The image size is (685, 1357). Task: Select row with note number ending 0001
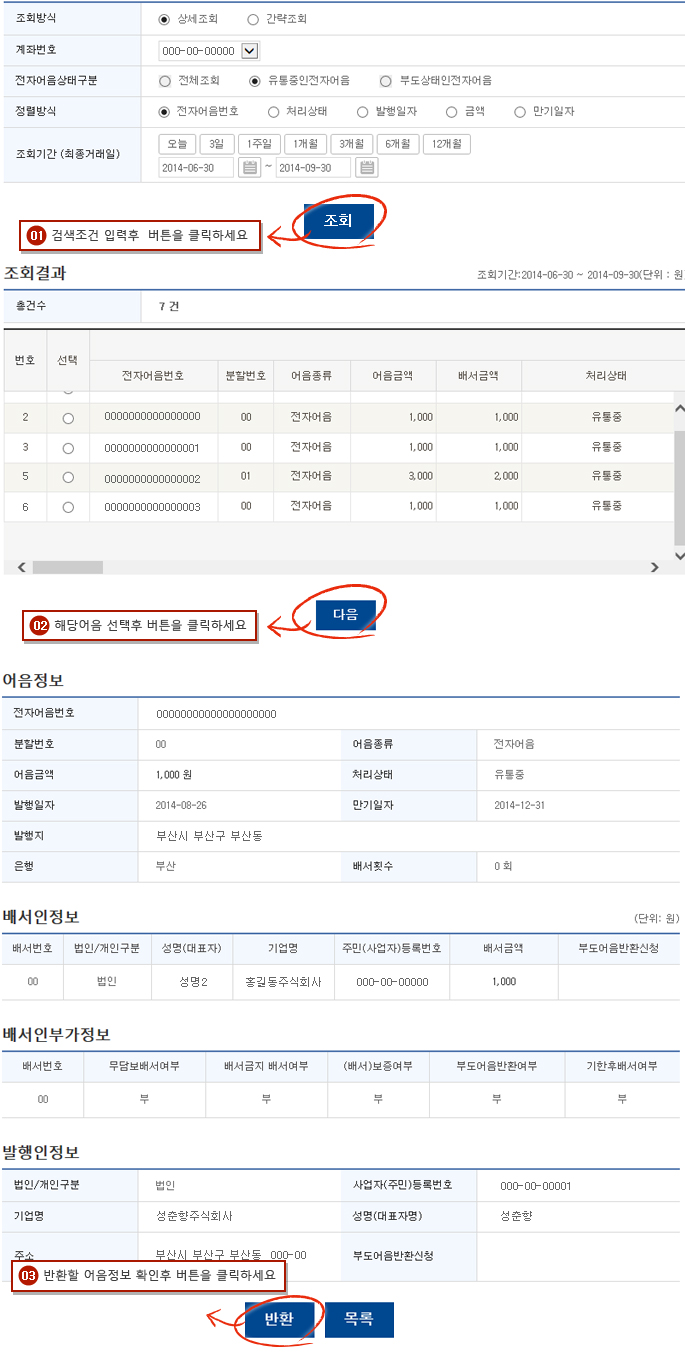[x=68, y=448]
